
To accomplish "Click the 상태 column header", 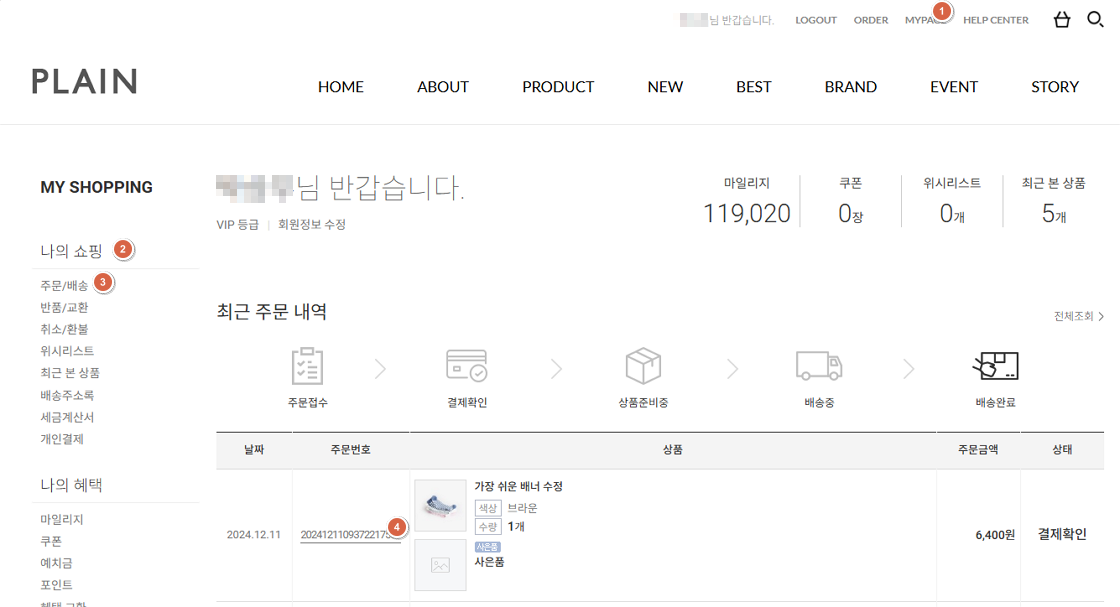I will click(1062, 450).
